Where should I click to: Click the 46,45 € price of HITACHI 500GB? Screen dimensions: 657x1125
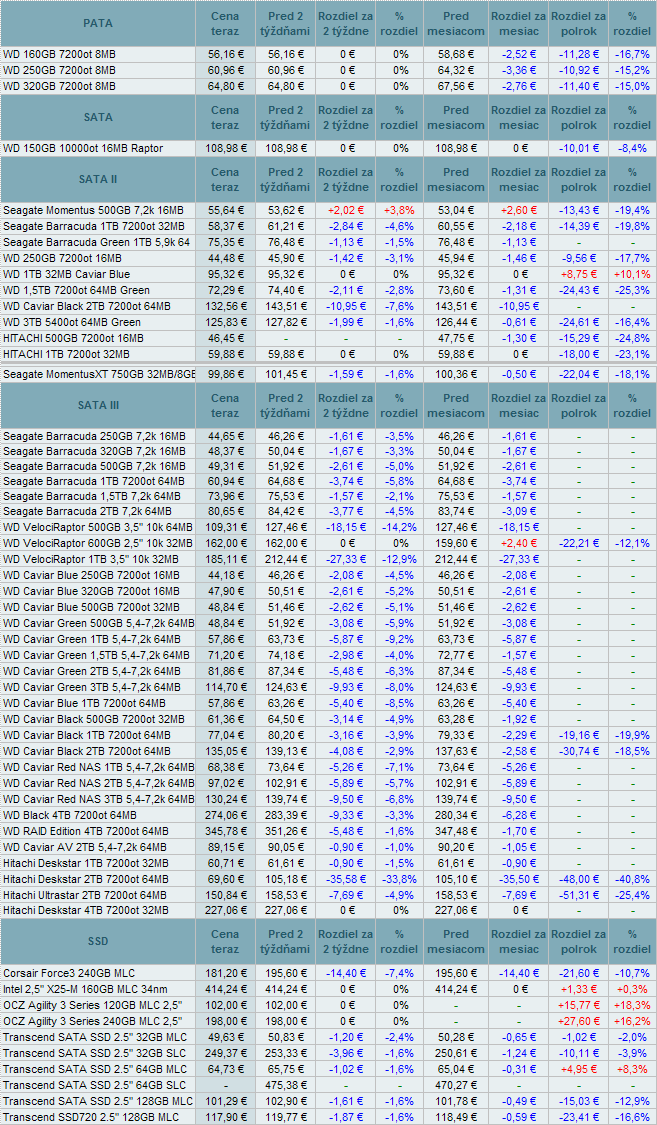[226, 337]
